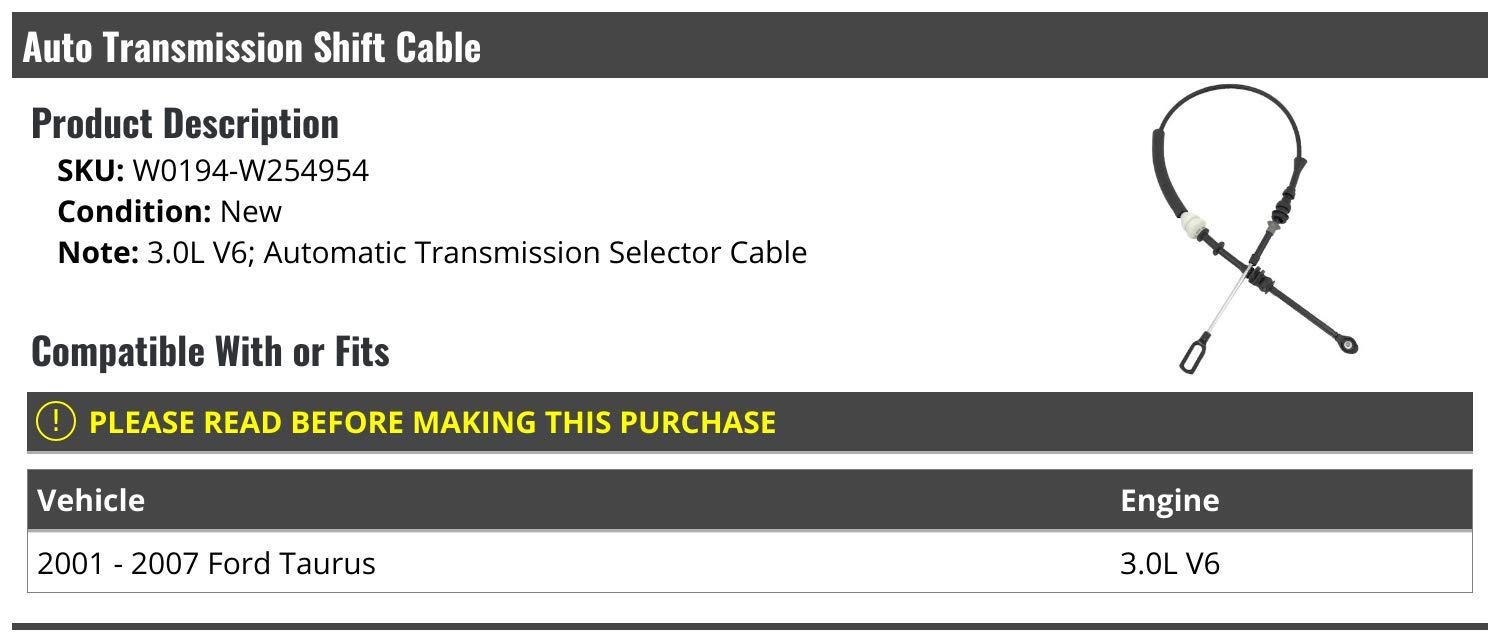Click the bold SKU label
Screen dimensions: 1500x642
coord(91,171)
